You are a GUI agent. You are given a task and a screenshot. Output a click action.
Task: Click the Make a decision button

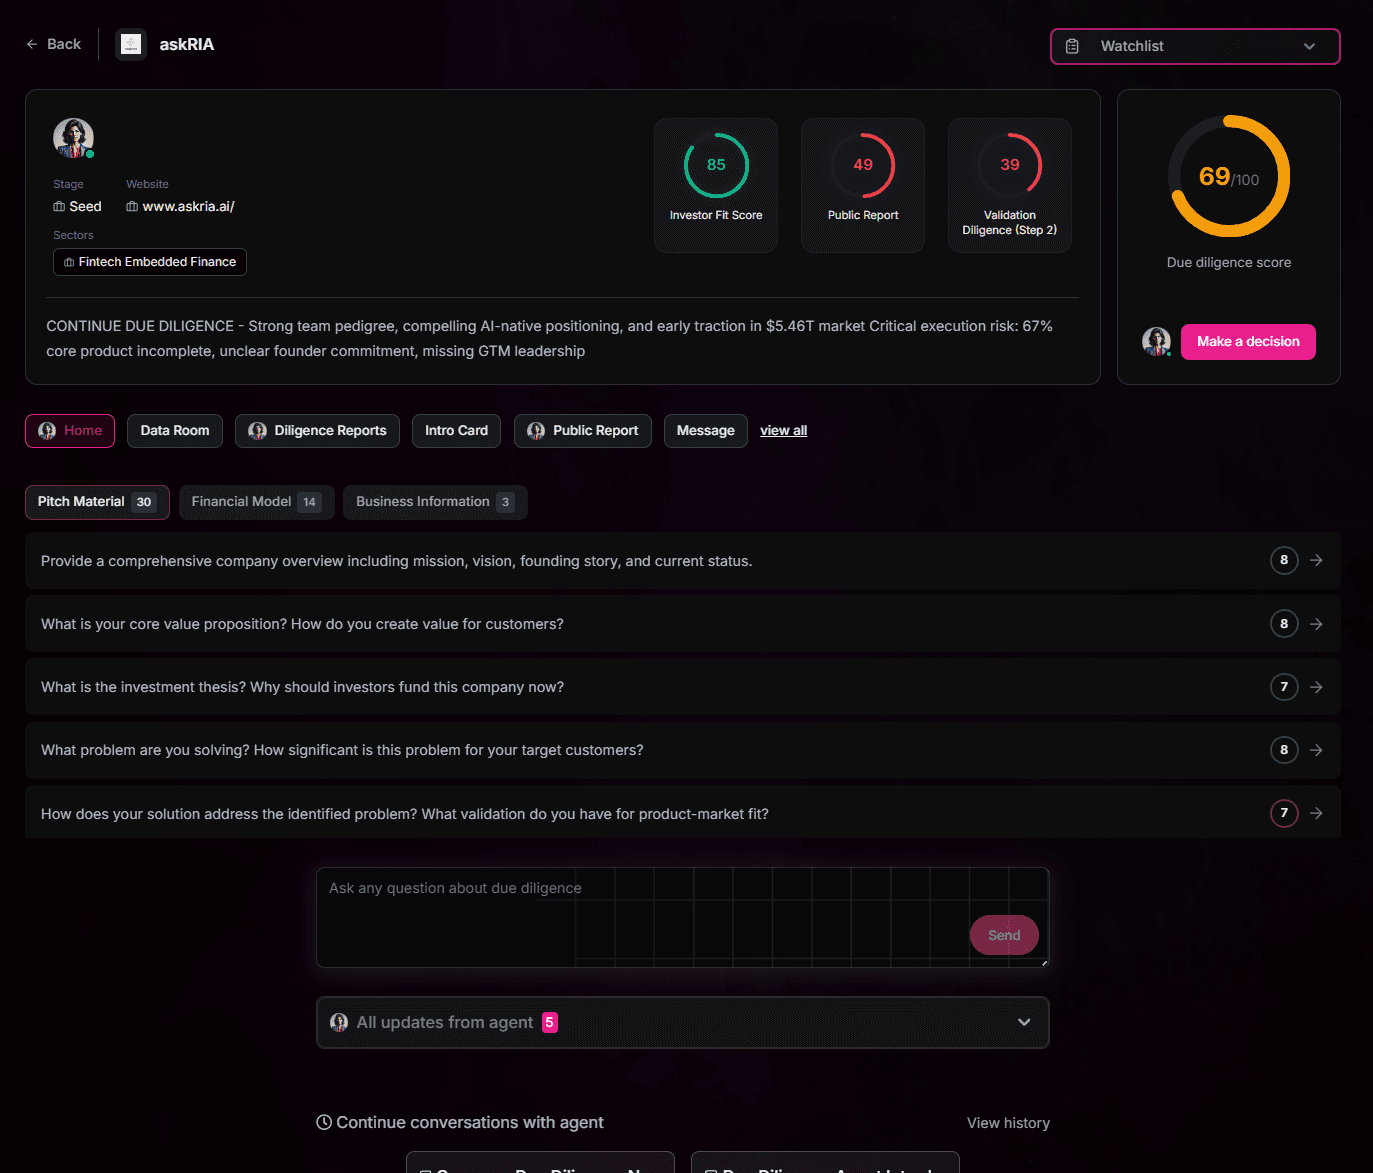click(1248, 341)
